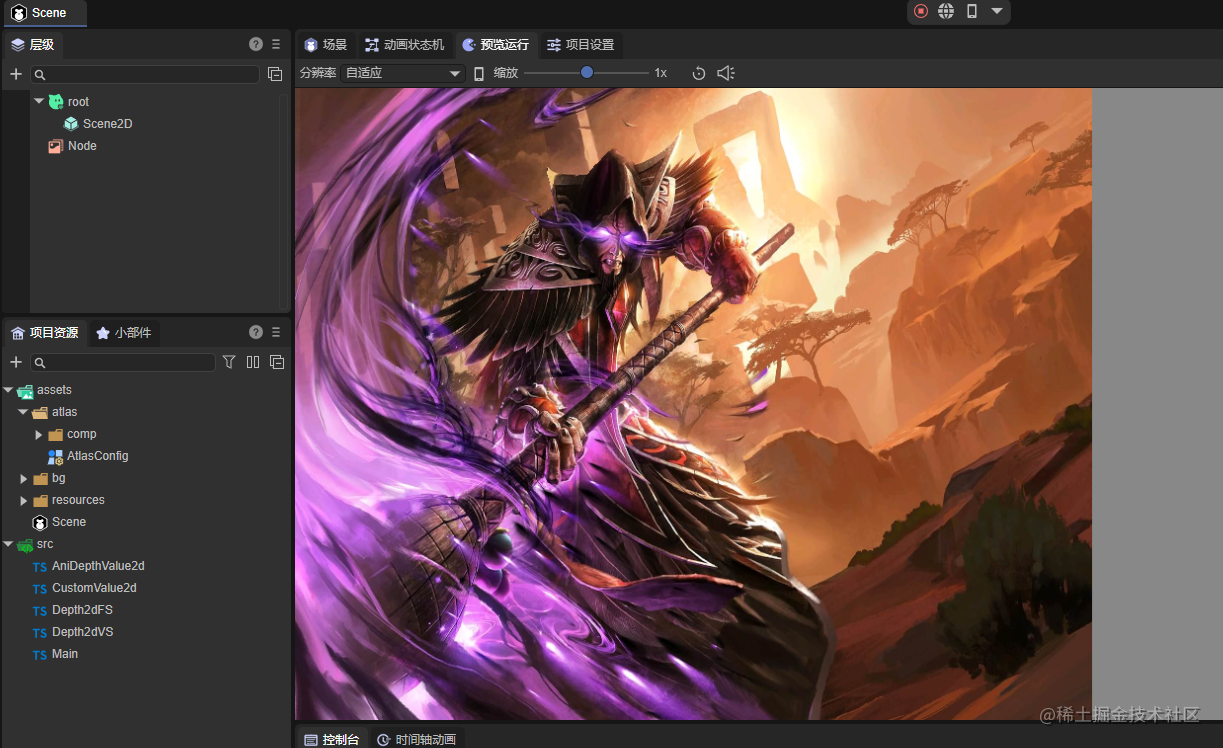Open help for the 层级 hierarchy panel
Viewport: 1223px width, 748px height.
(256, 44)
